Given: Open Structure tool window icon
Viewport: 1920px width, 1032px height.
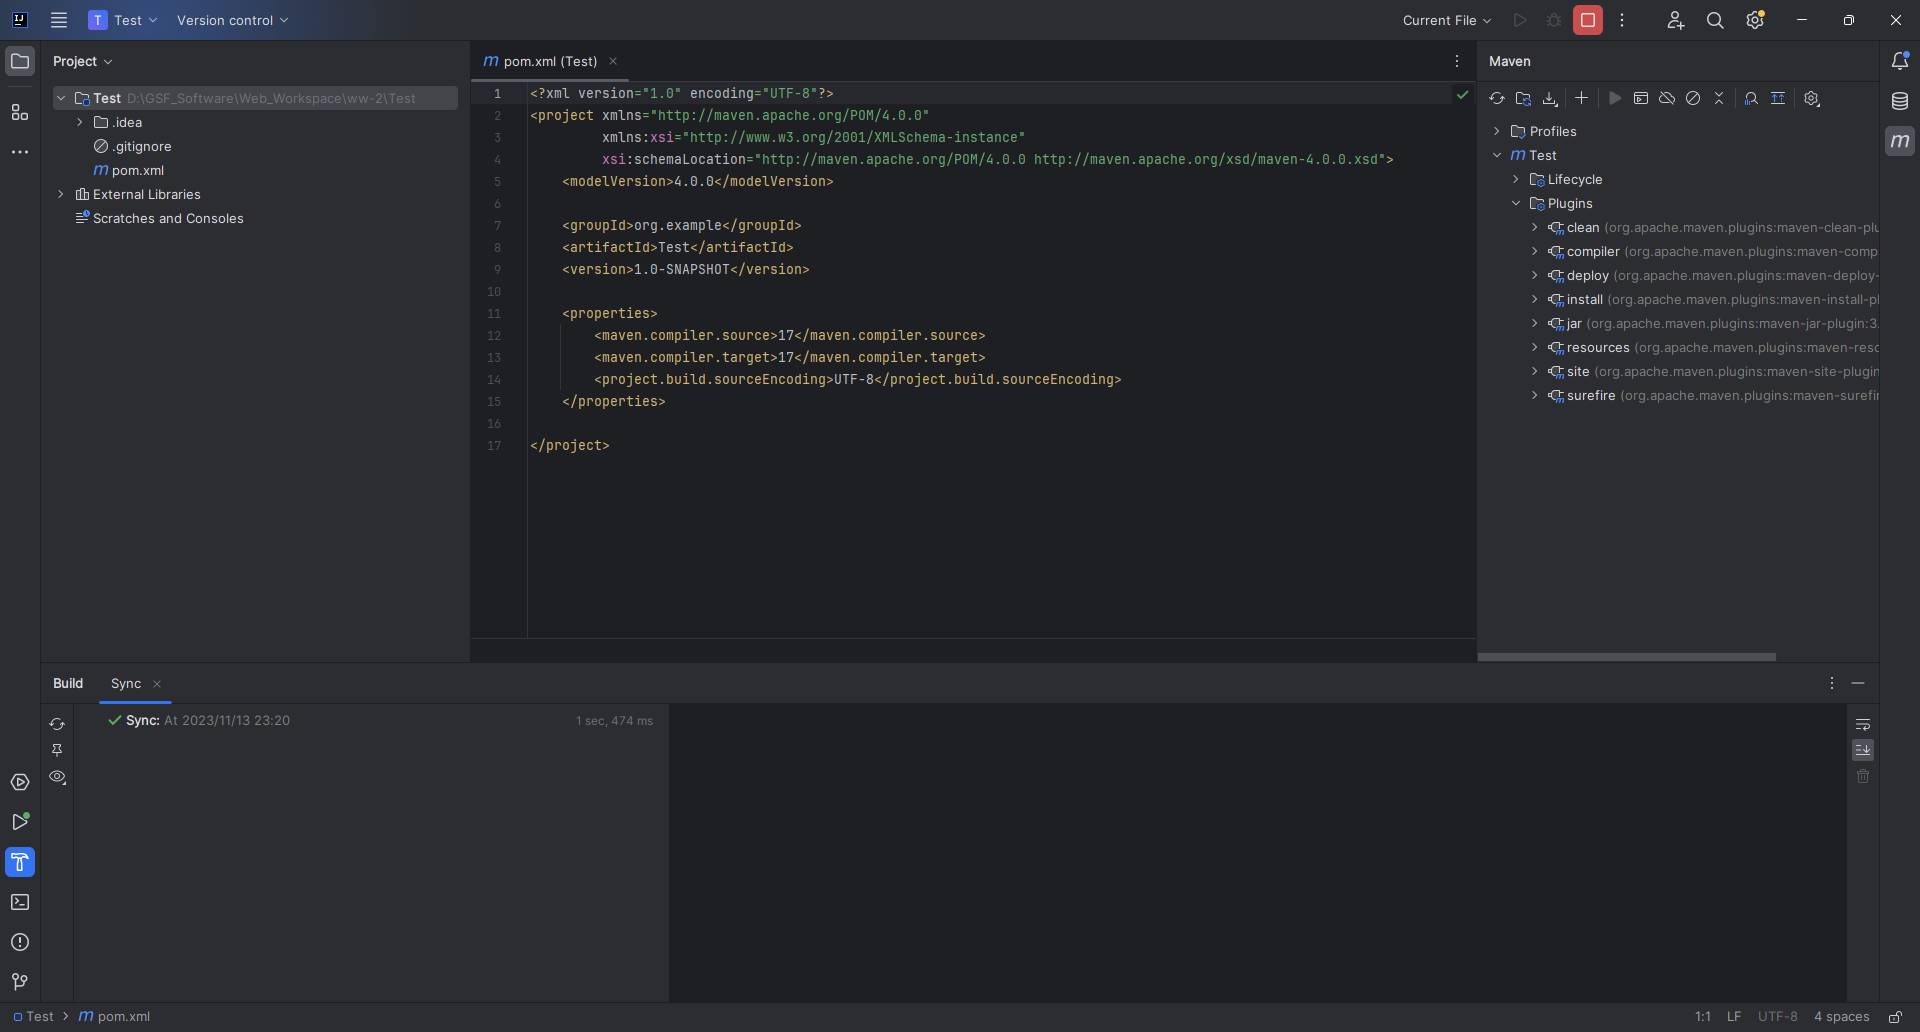Looking at the screenshot, I should pos(20,112).
